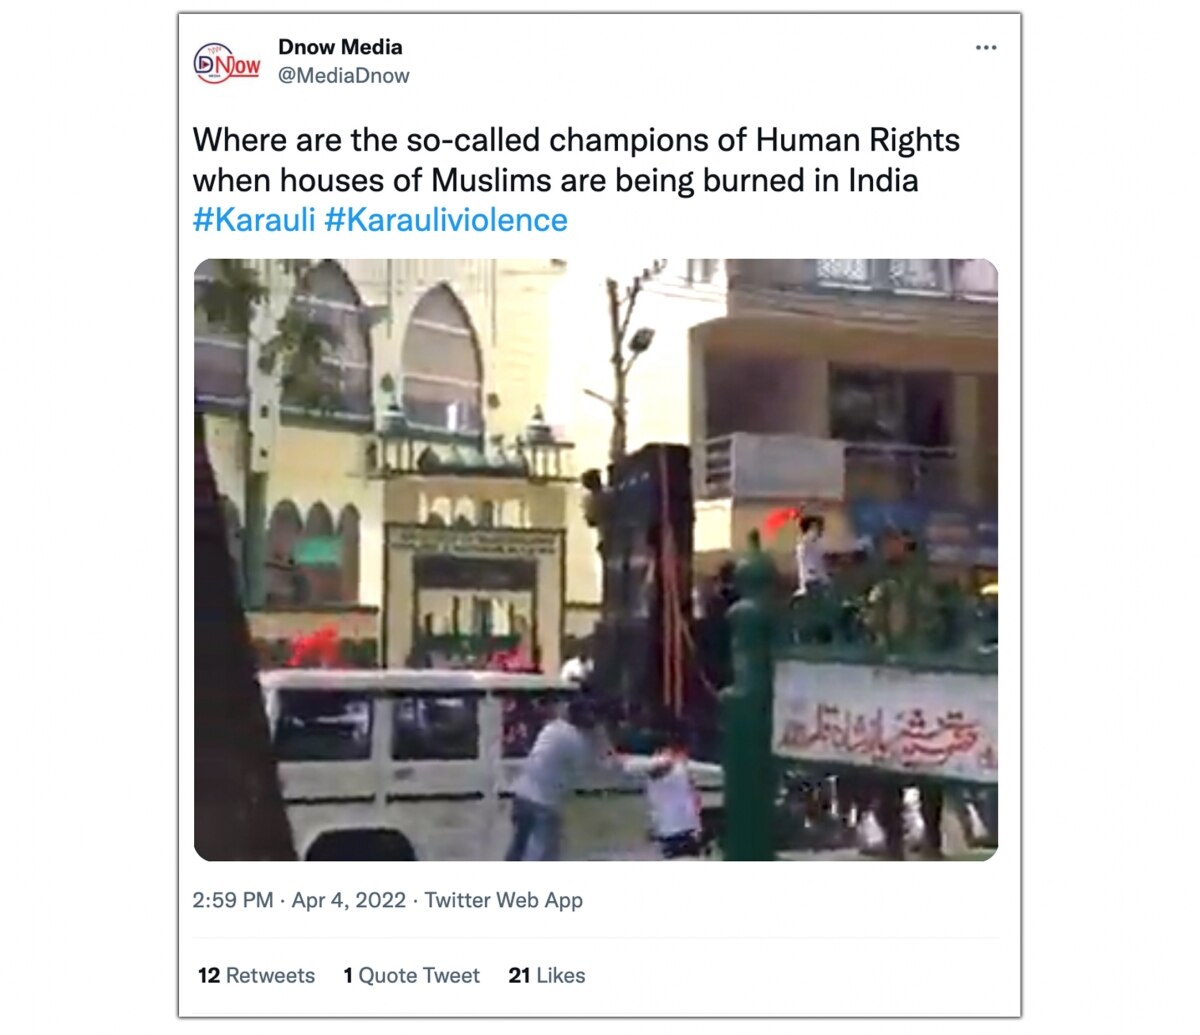Play the embedded tweet video
The height and width of the screenshot is (1035, 1200).
pos(596,560)
